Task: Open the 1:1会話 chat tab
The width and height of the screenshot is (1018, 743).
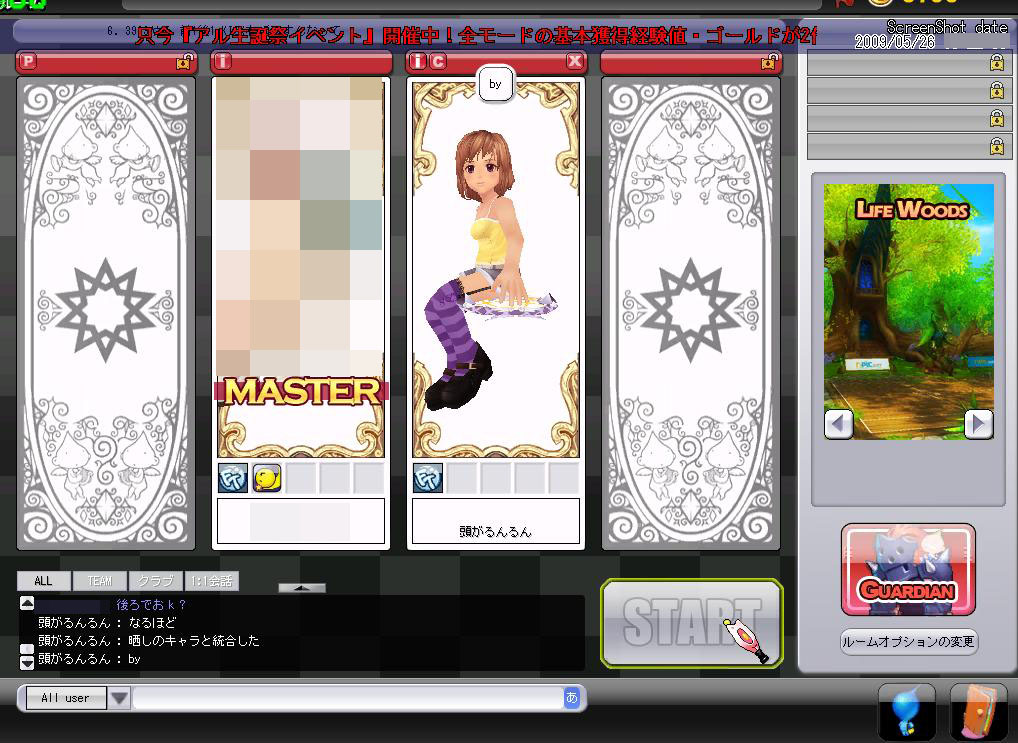Action: 212,581
